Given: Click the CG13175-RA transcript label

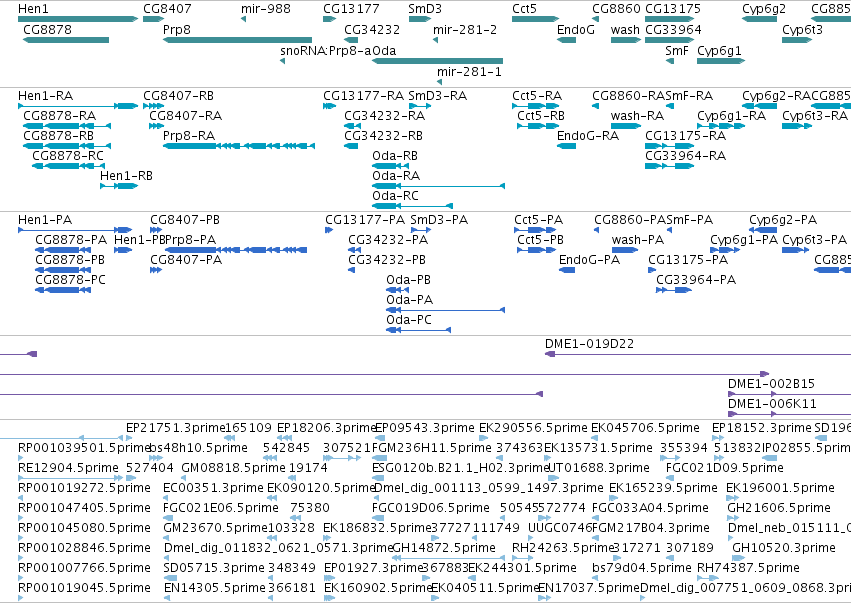Looking at the screenshot, I should click(685, 136).
